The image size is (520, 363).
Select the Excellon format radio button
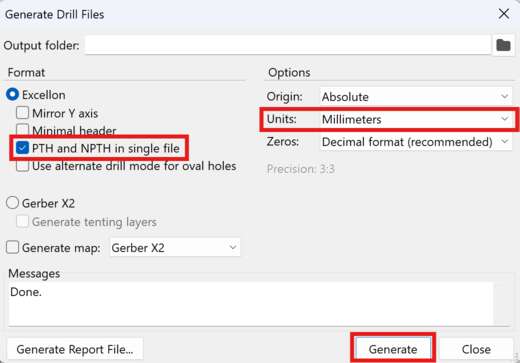point(12,95)
